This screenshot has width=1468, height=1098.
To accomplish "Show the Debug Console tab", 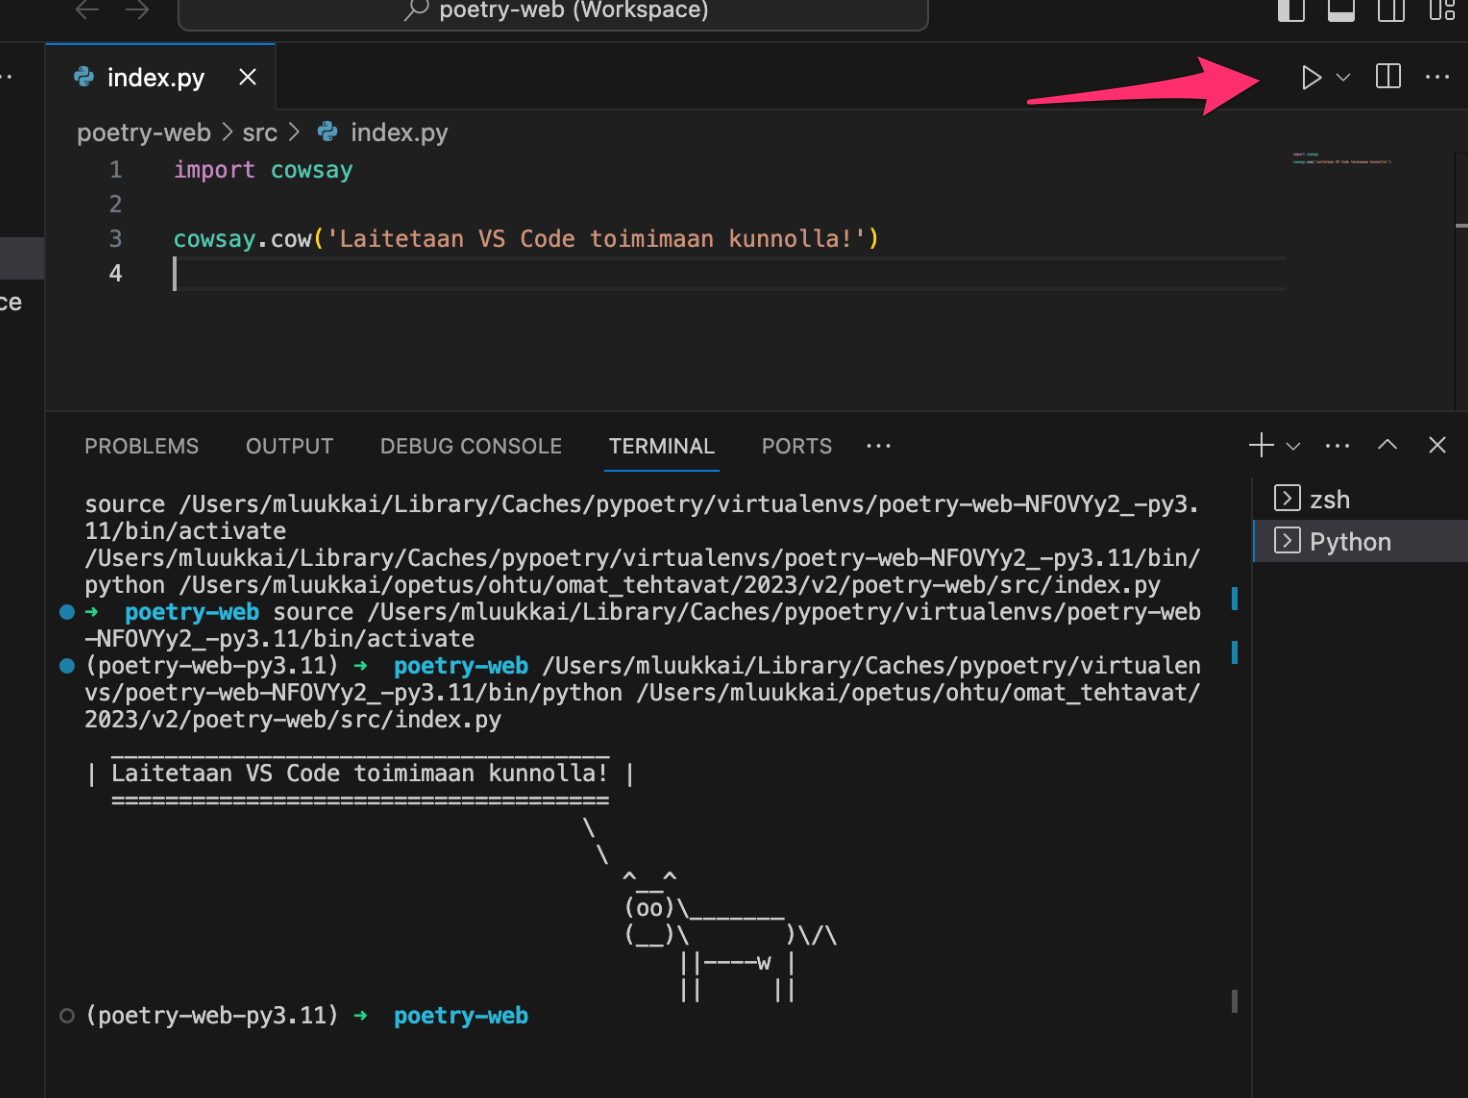I will coord(470,446).
